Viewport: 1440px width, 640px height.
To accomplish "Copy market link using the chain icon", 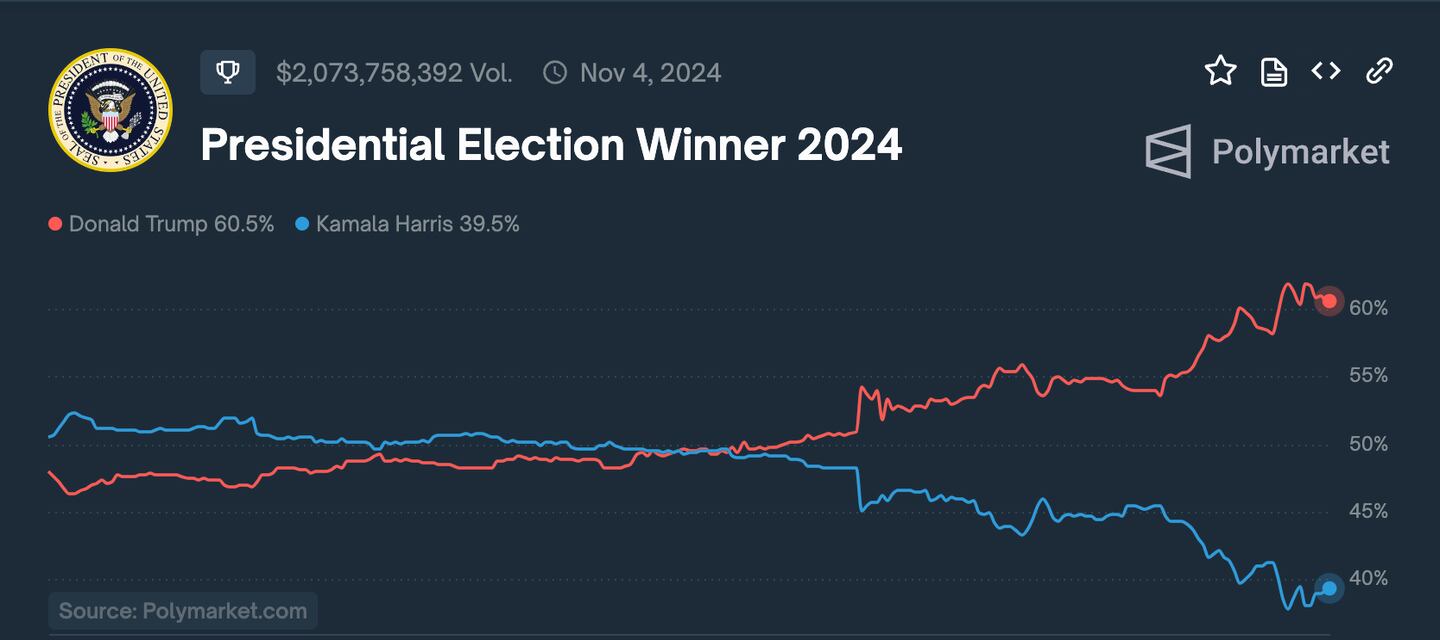I will click(1380, 70).
